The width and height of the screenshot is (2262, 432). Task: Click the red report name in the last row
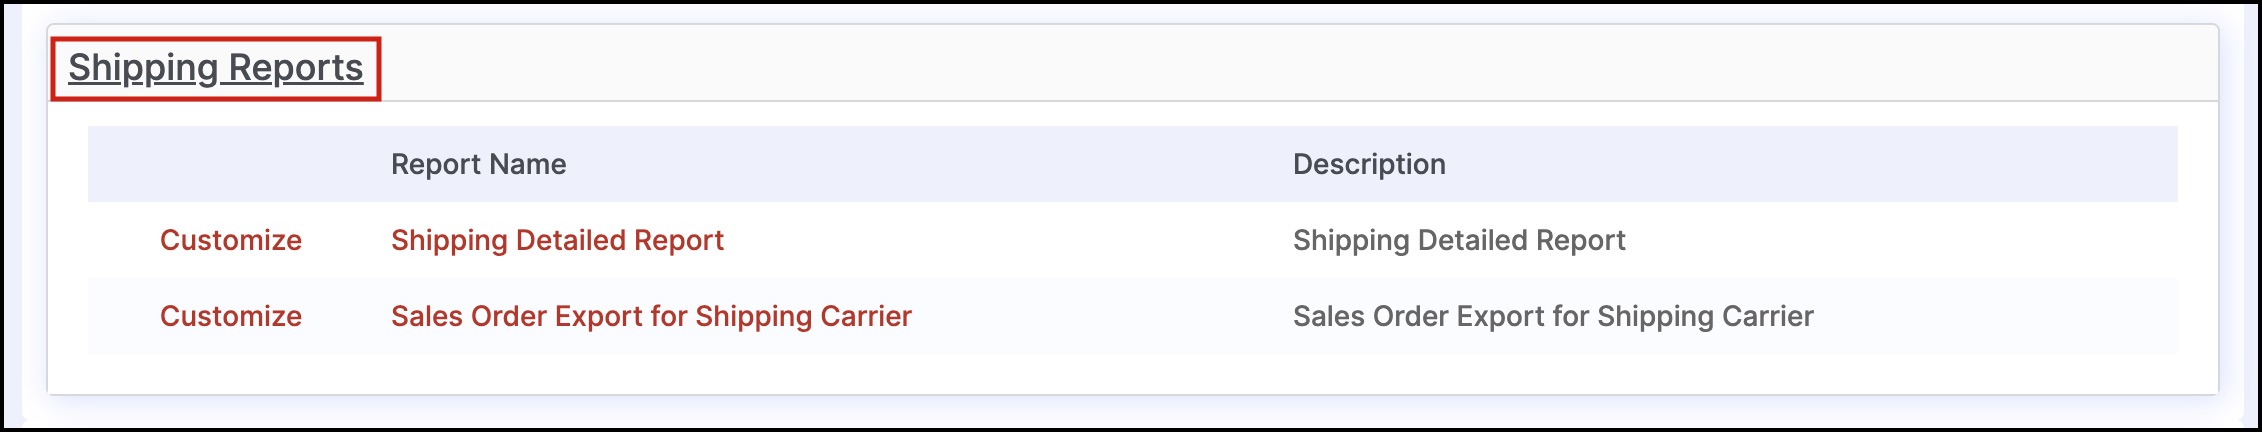tap(651, 316)
